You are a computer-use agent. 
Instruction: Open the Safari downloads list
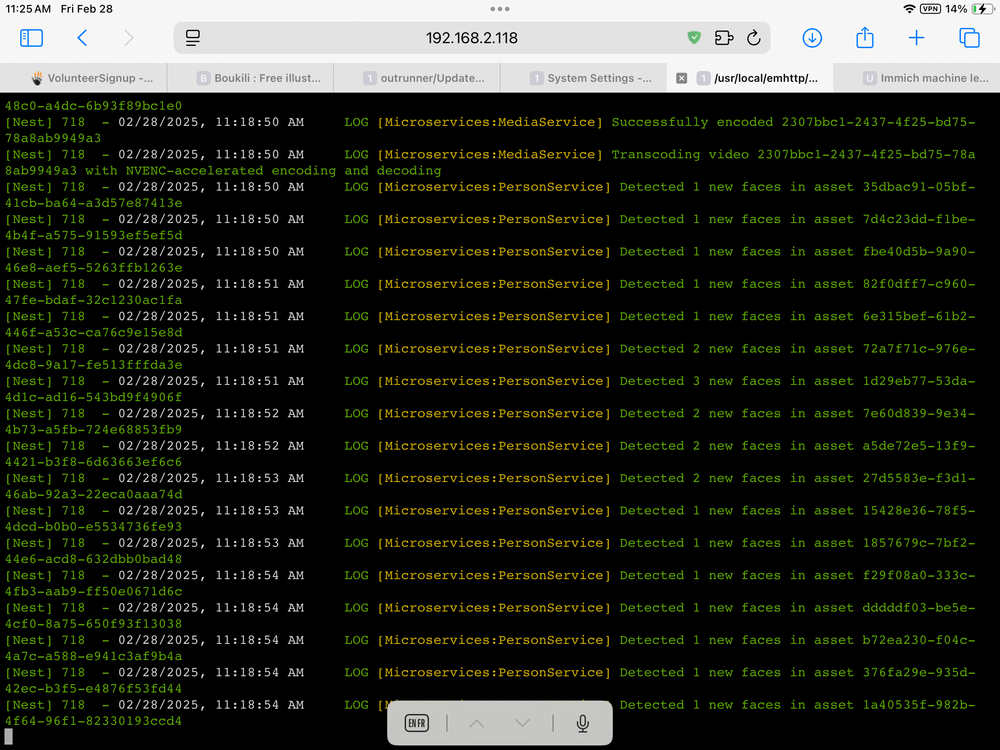tap(812, 38)
